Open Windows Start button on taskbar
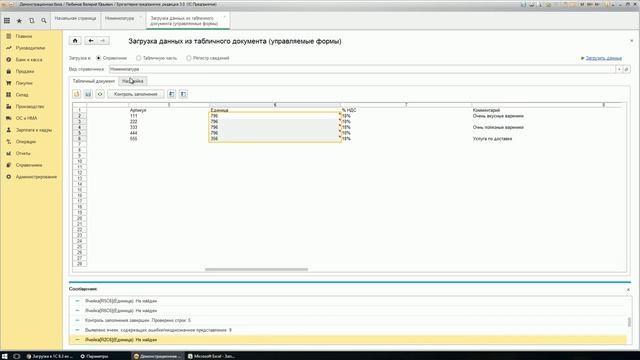640x360 pixels. pyautogui.click(x=4, y=356)
